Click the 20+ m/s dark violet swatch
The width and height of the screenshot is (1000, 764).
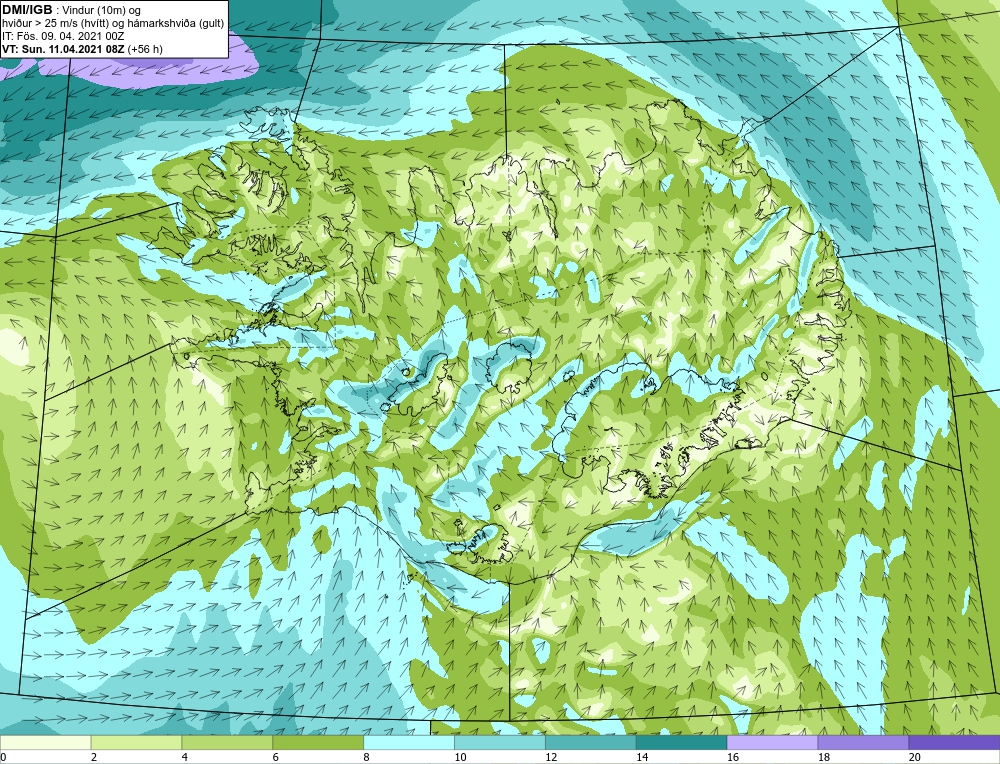(x=954, y=742)
